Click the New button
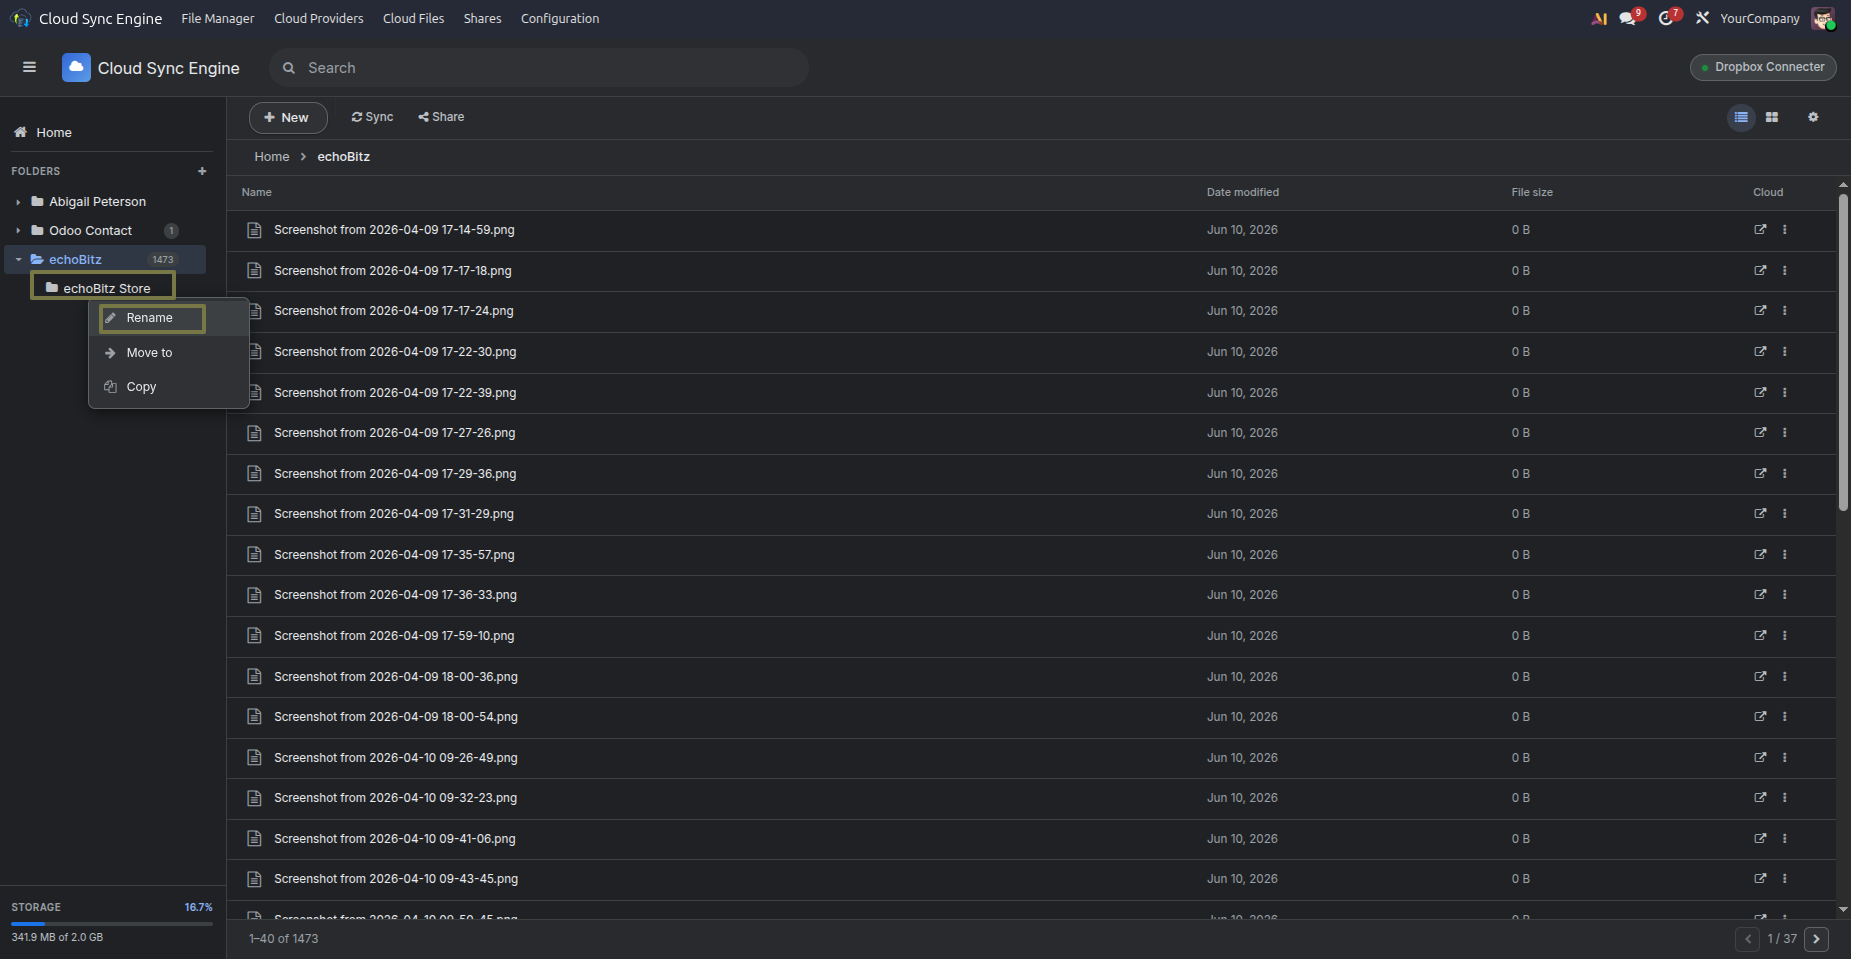The width and height of the screenshot is (1851, 959). [x=288, y=117]
